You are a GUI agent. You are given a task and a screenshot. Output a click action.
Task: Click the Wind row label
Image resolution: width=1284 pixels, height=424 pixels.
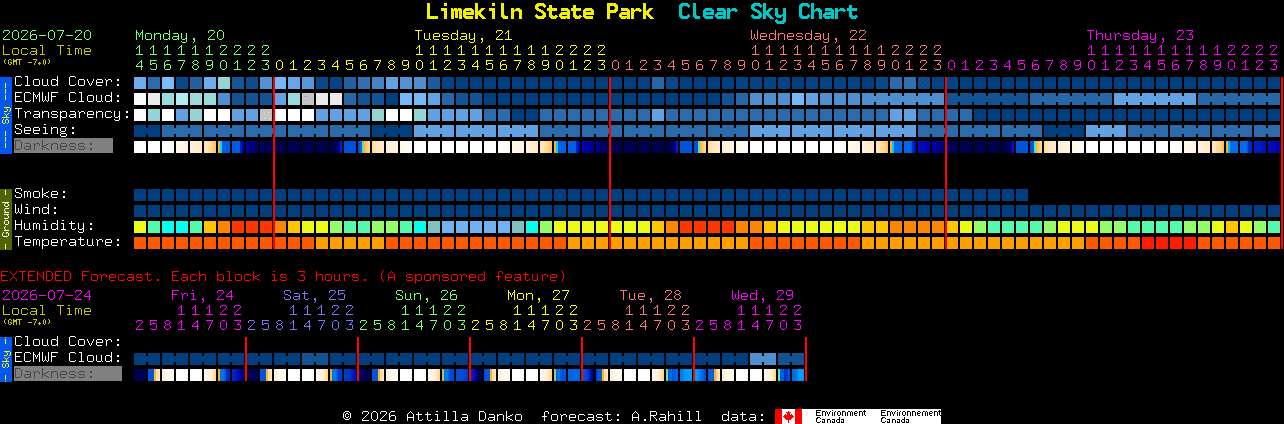[36, 210]
